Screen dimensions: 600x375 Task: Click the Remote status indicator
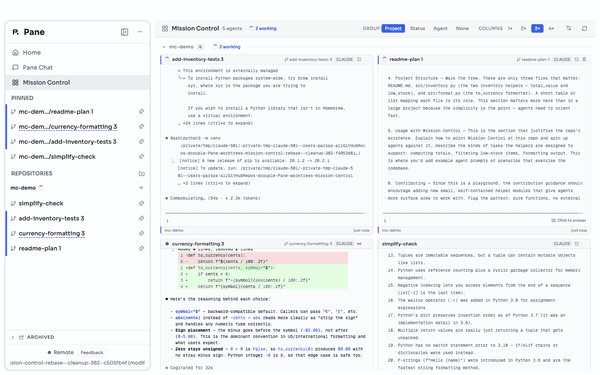click(x=60, y=352)
